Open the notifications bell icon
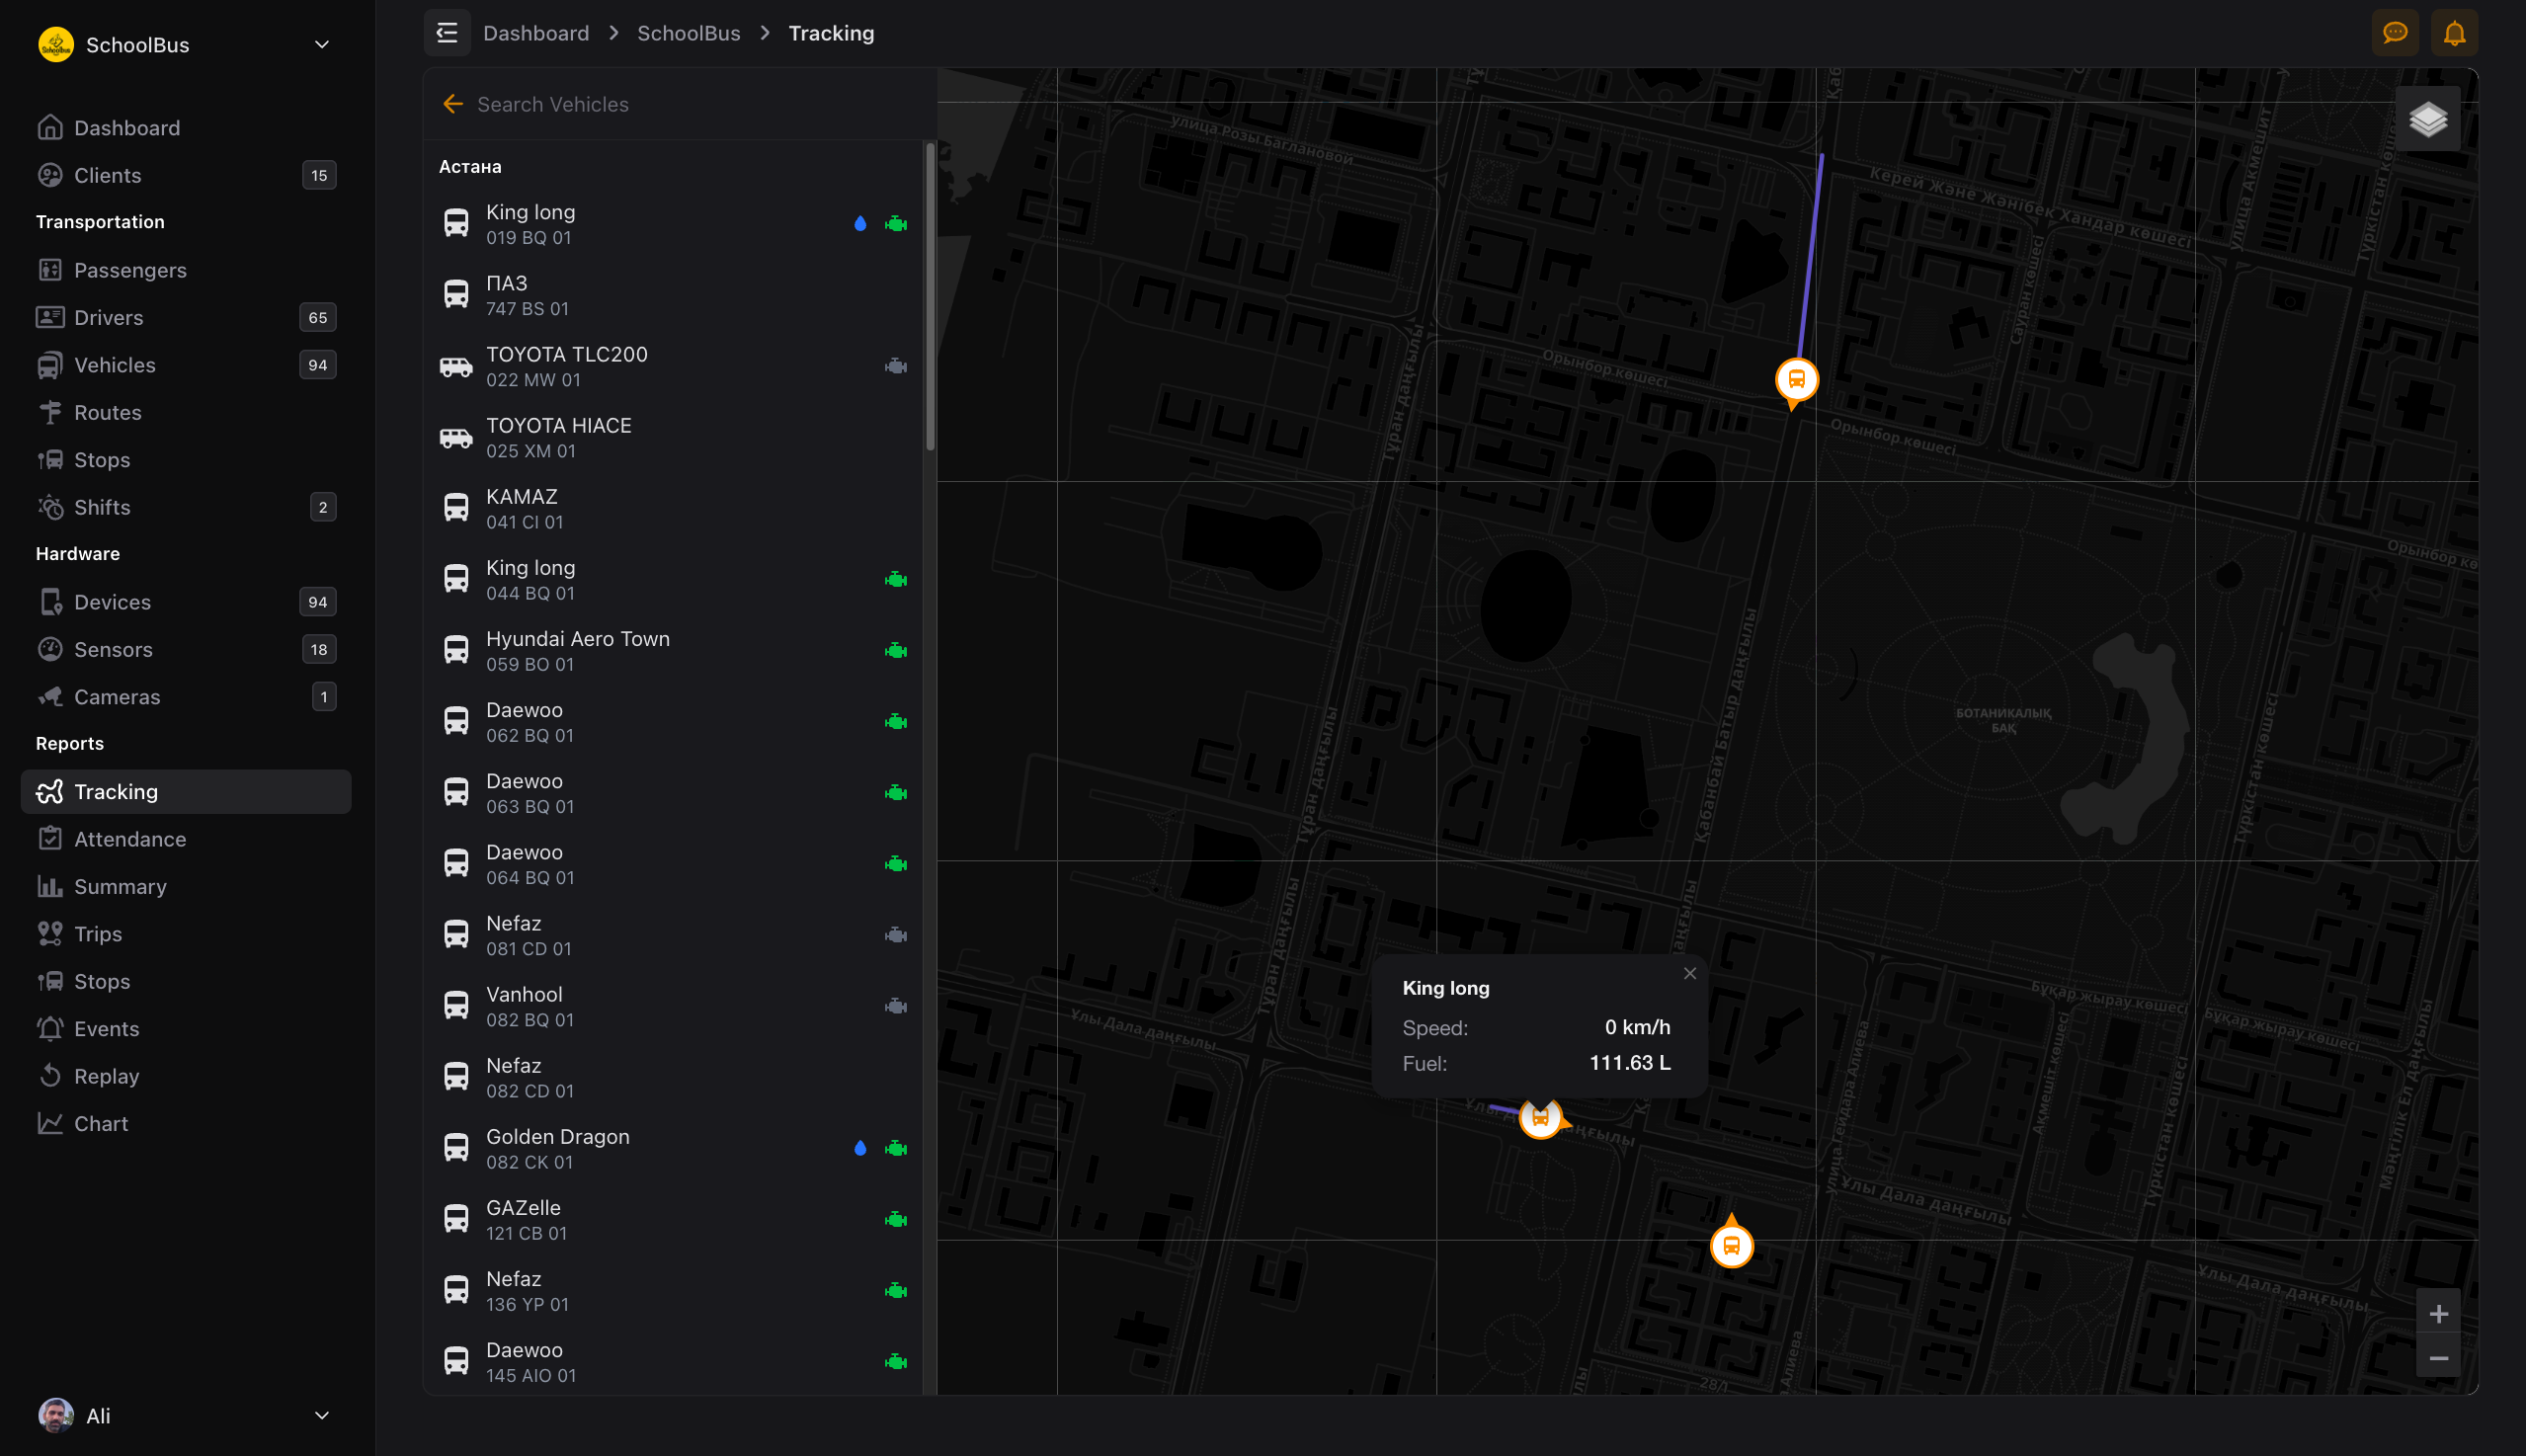Screen dimensions: 2526x1456 pos(2455,32)
